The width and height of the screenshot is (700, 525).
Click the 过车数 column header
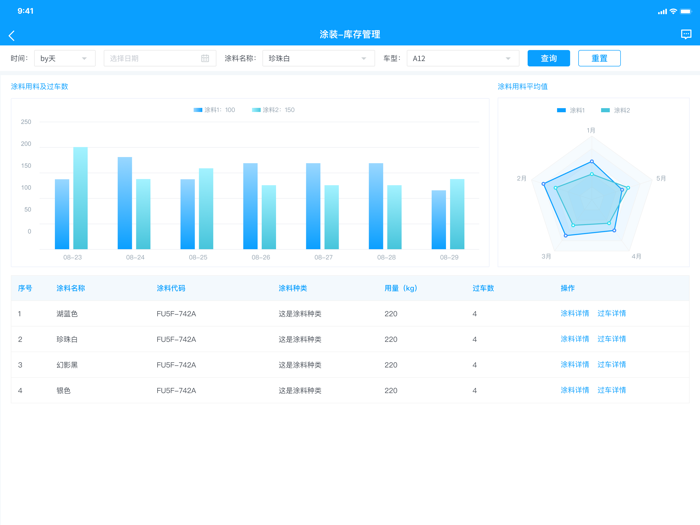[x=483, y=288]
